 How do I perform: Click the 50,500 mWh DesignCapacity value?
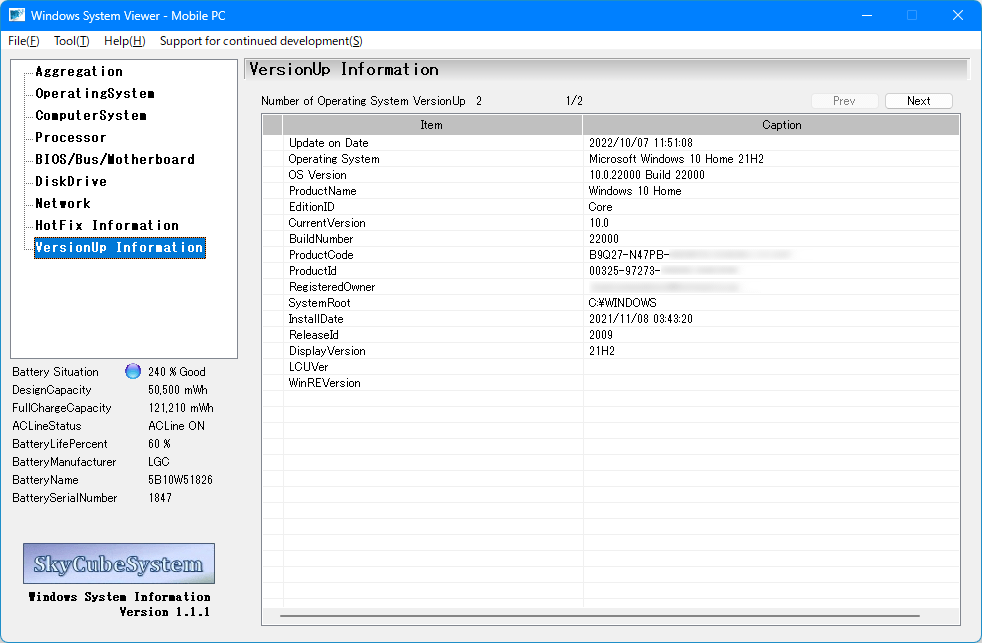click(178, 390)
